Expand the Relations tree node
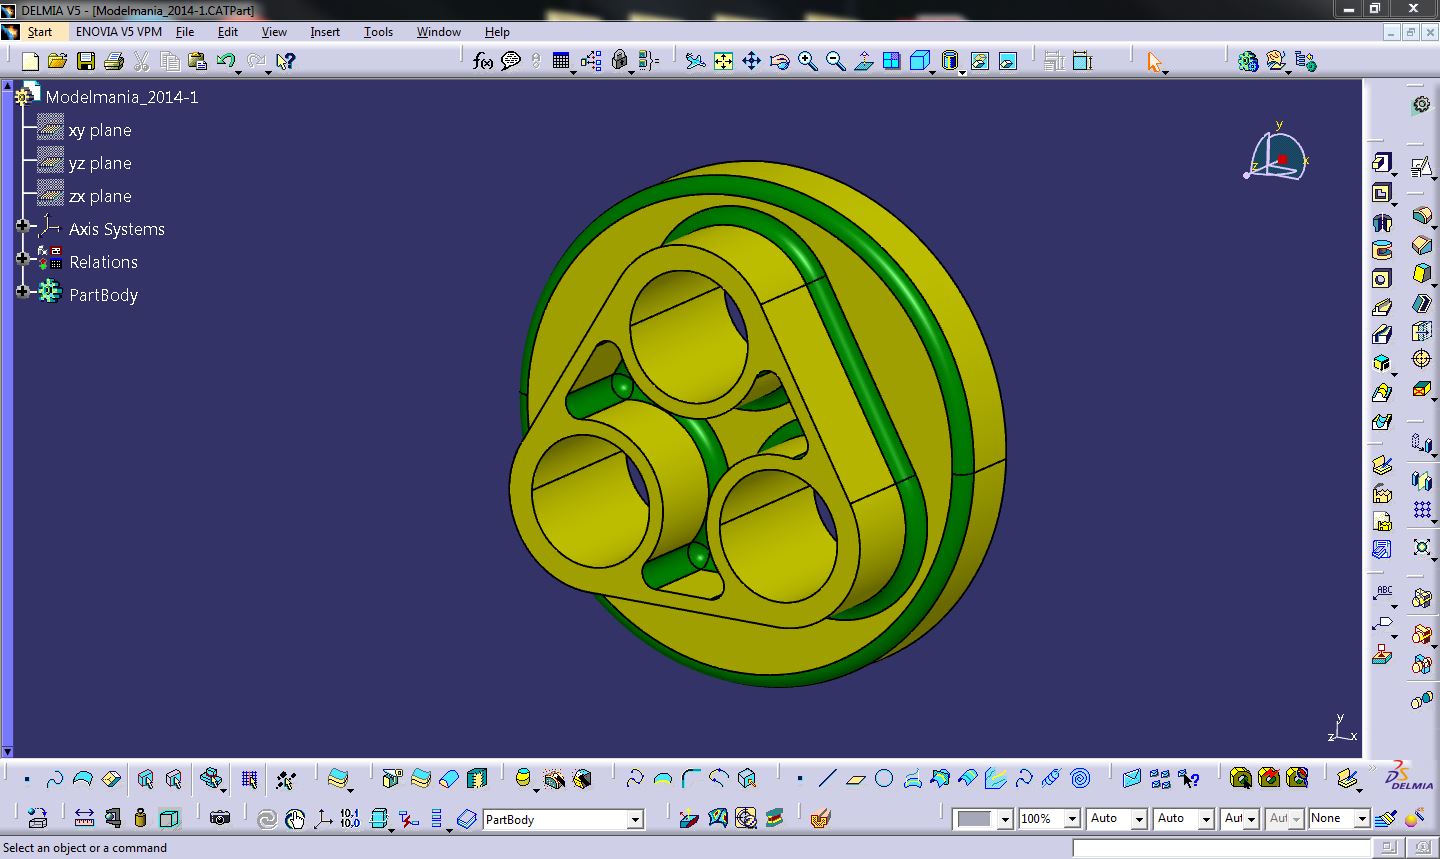 [x=22, y=259]
